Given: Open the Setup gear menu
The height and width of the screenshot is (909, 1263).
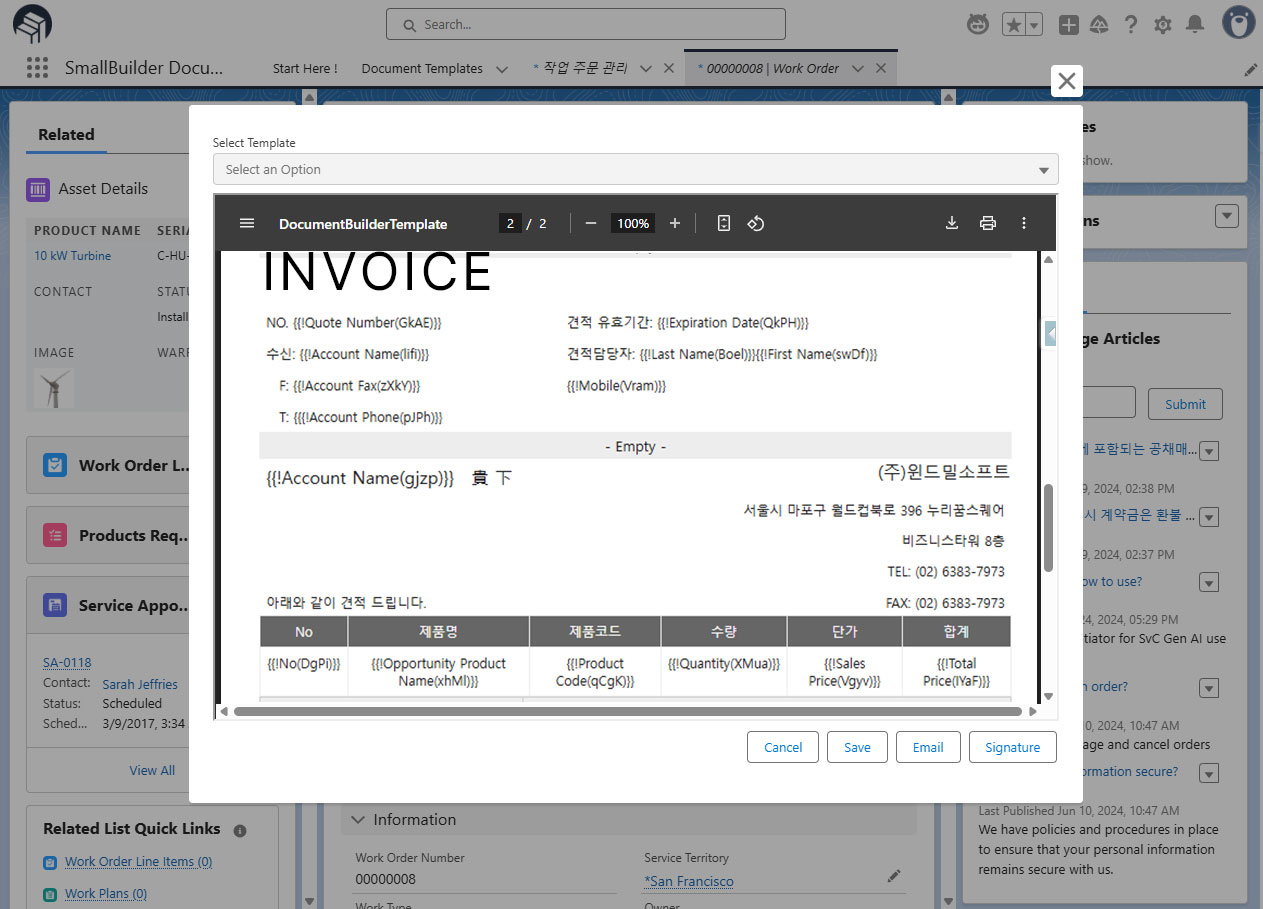Looking at the screenshot, I should (1163, 25).
